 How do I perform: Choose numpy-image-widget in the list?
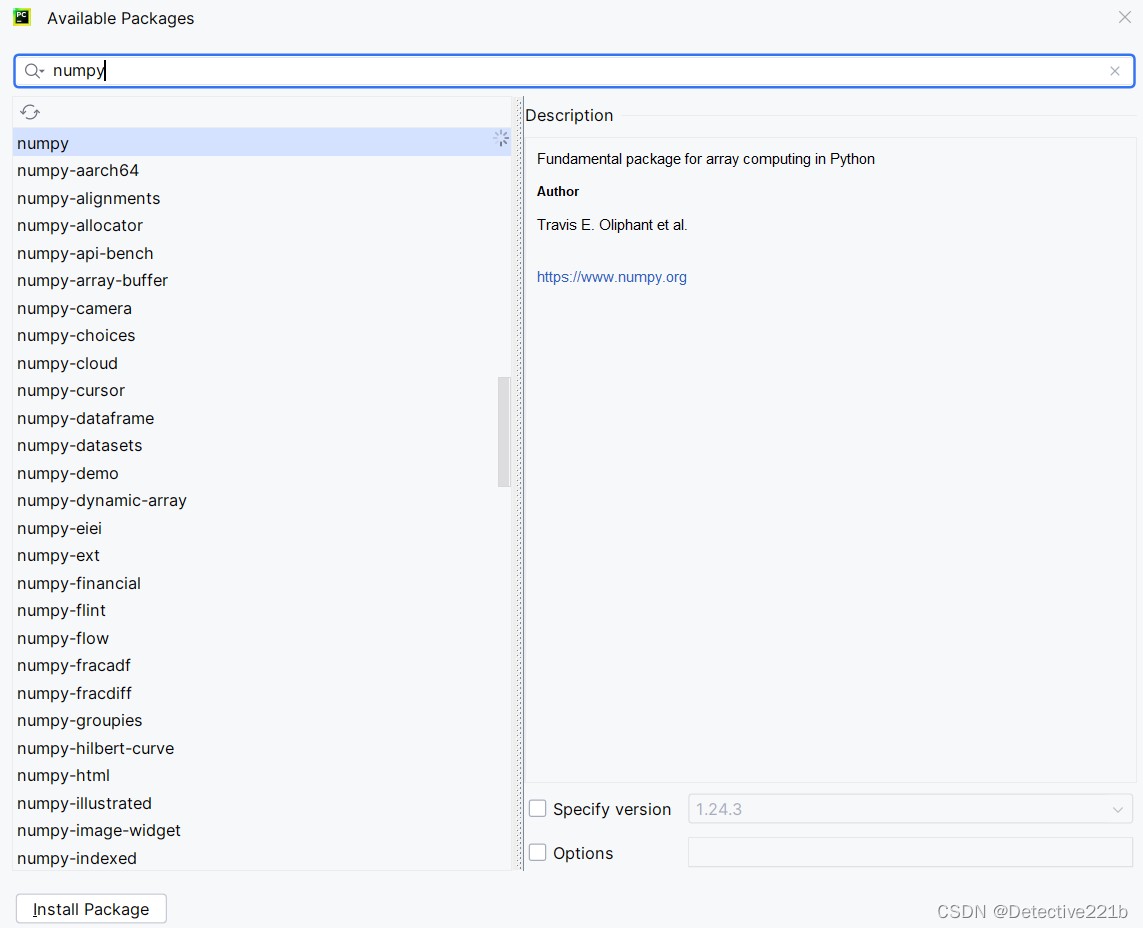click(99, 830)
